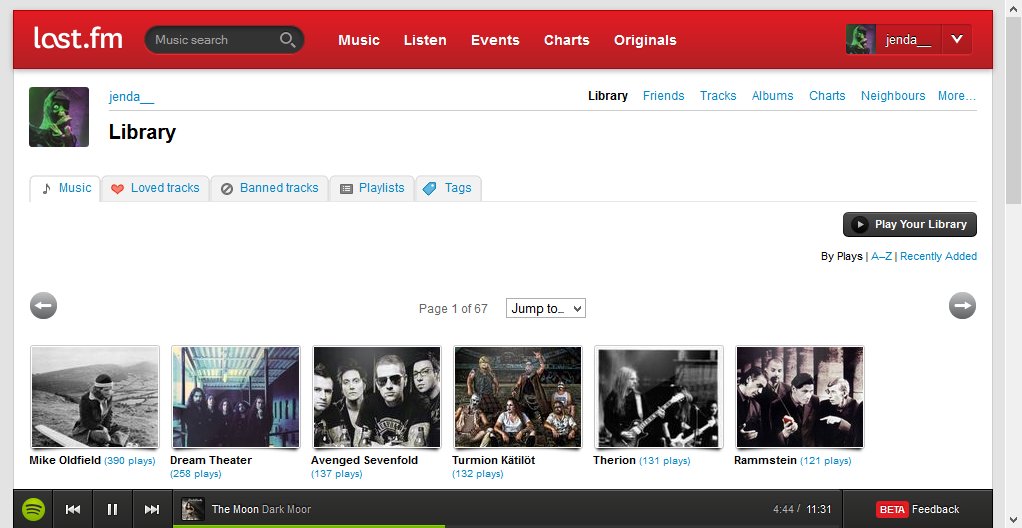Sort library A–Z
This screenshot has width=1022, height=528.
tap(881, 256)
